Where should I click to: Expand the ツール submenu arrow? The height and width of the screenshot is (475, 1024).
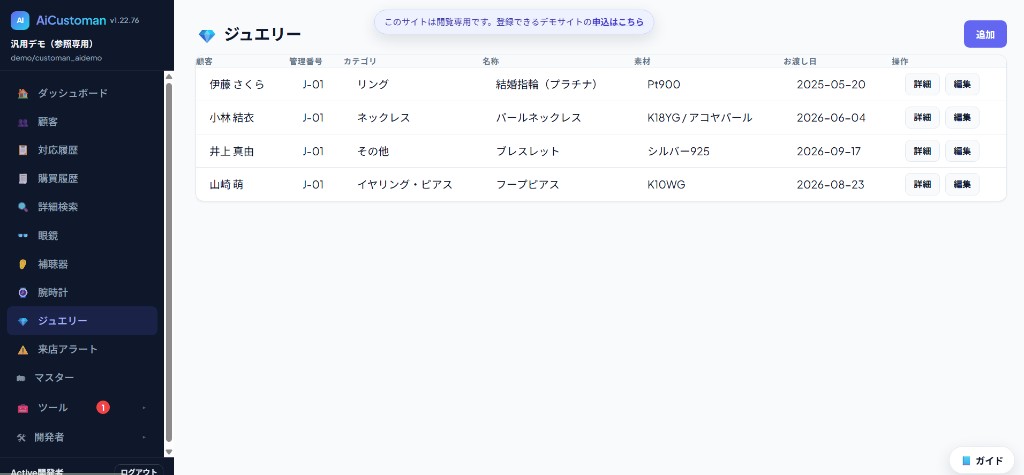tap(144, 408)
